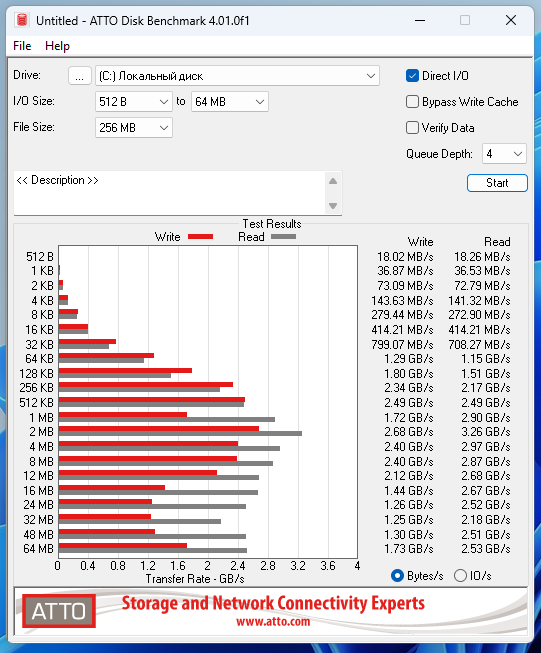
Task: Click the drive browse '...' button
Action: coord(80,76)
